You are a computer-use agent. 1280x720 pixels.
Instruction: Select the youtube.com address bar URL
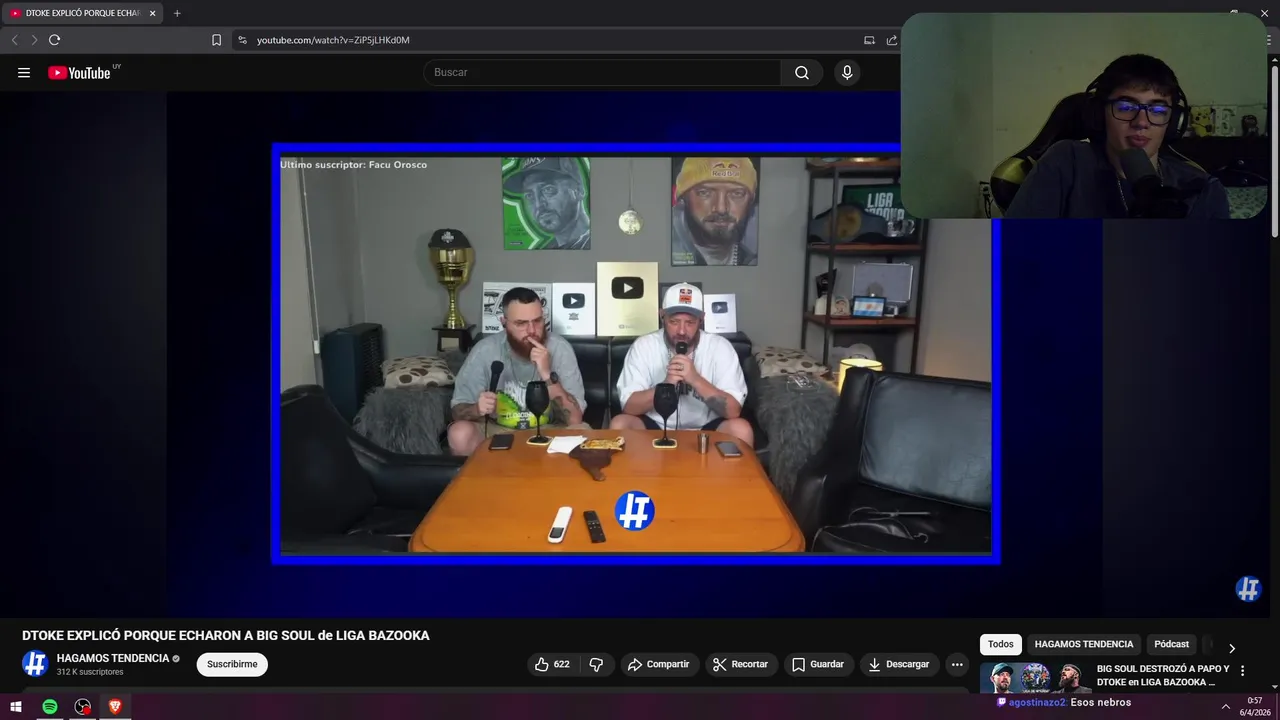333,40
